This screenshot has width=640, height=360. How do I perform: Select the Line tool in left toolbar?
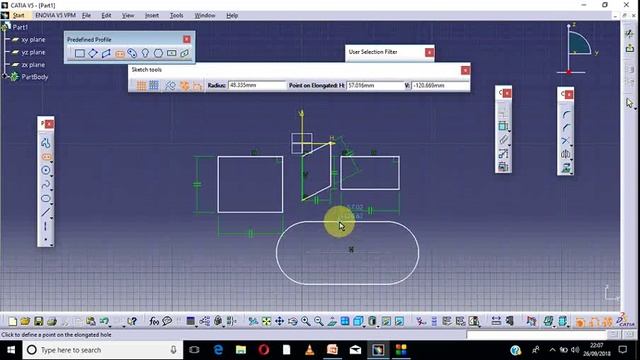pos(45,212)
